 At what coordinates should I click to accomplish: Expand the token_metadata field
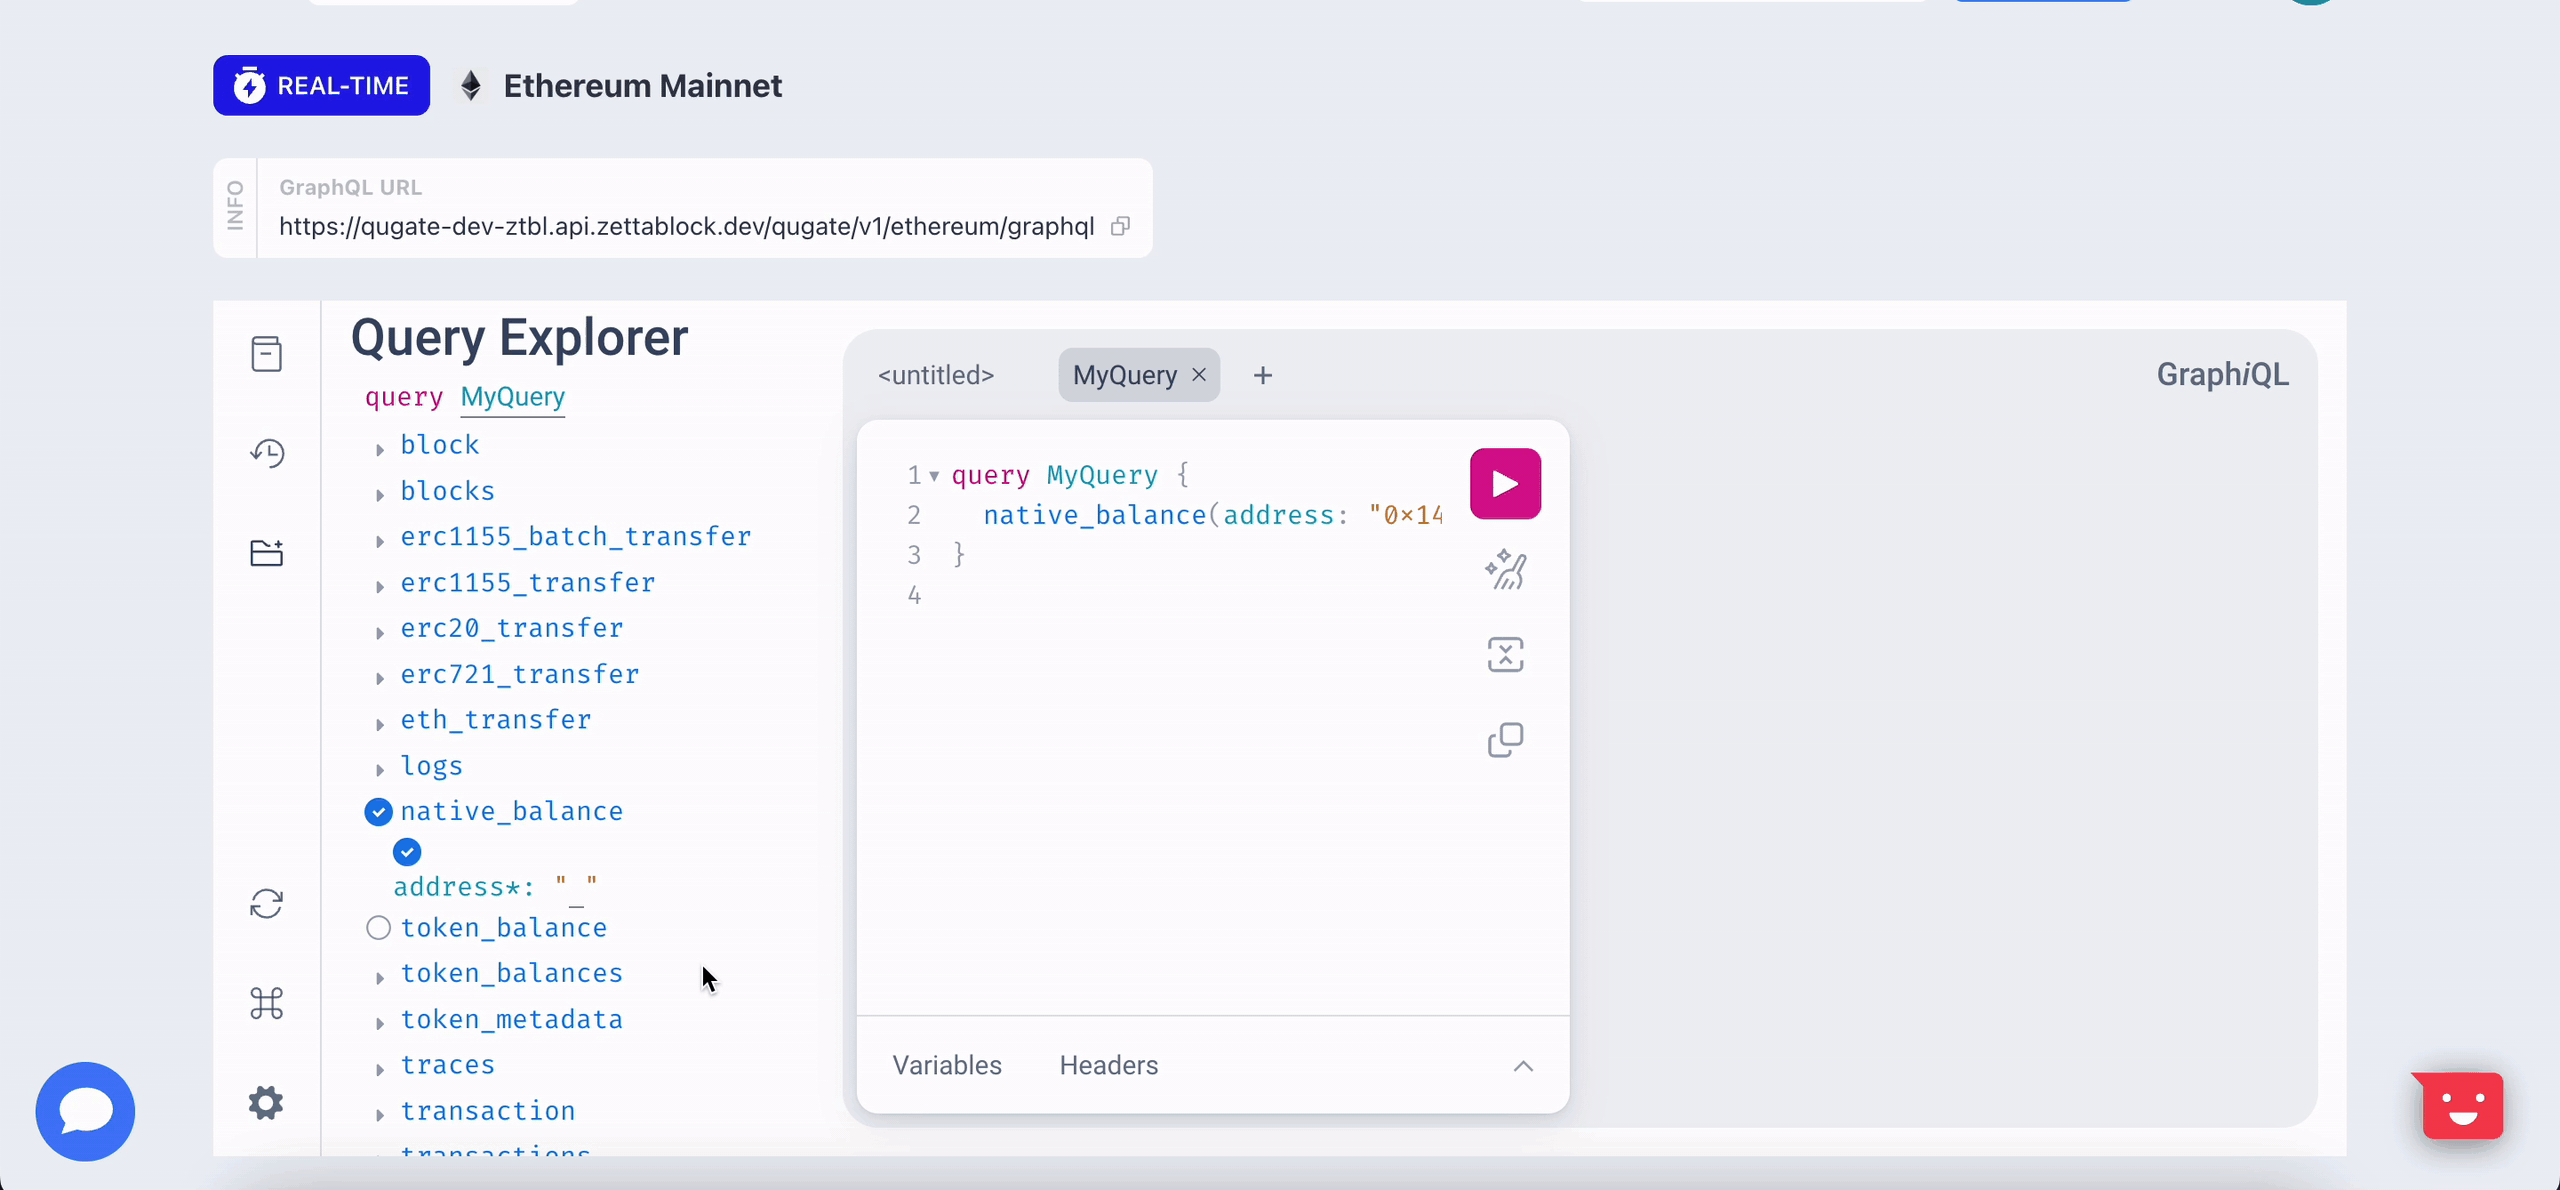tap(380, 1023)
